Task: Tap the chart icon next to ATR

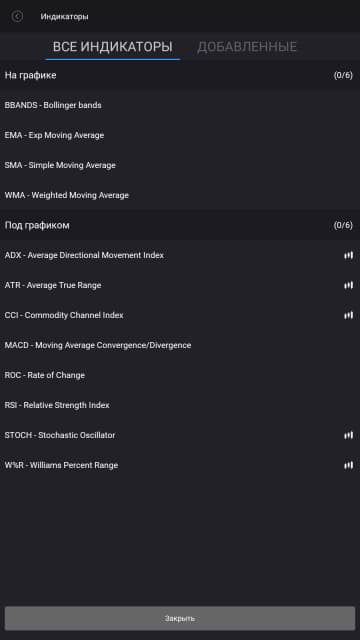Action: pos(348,285)
